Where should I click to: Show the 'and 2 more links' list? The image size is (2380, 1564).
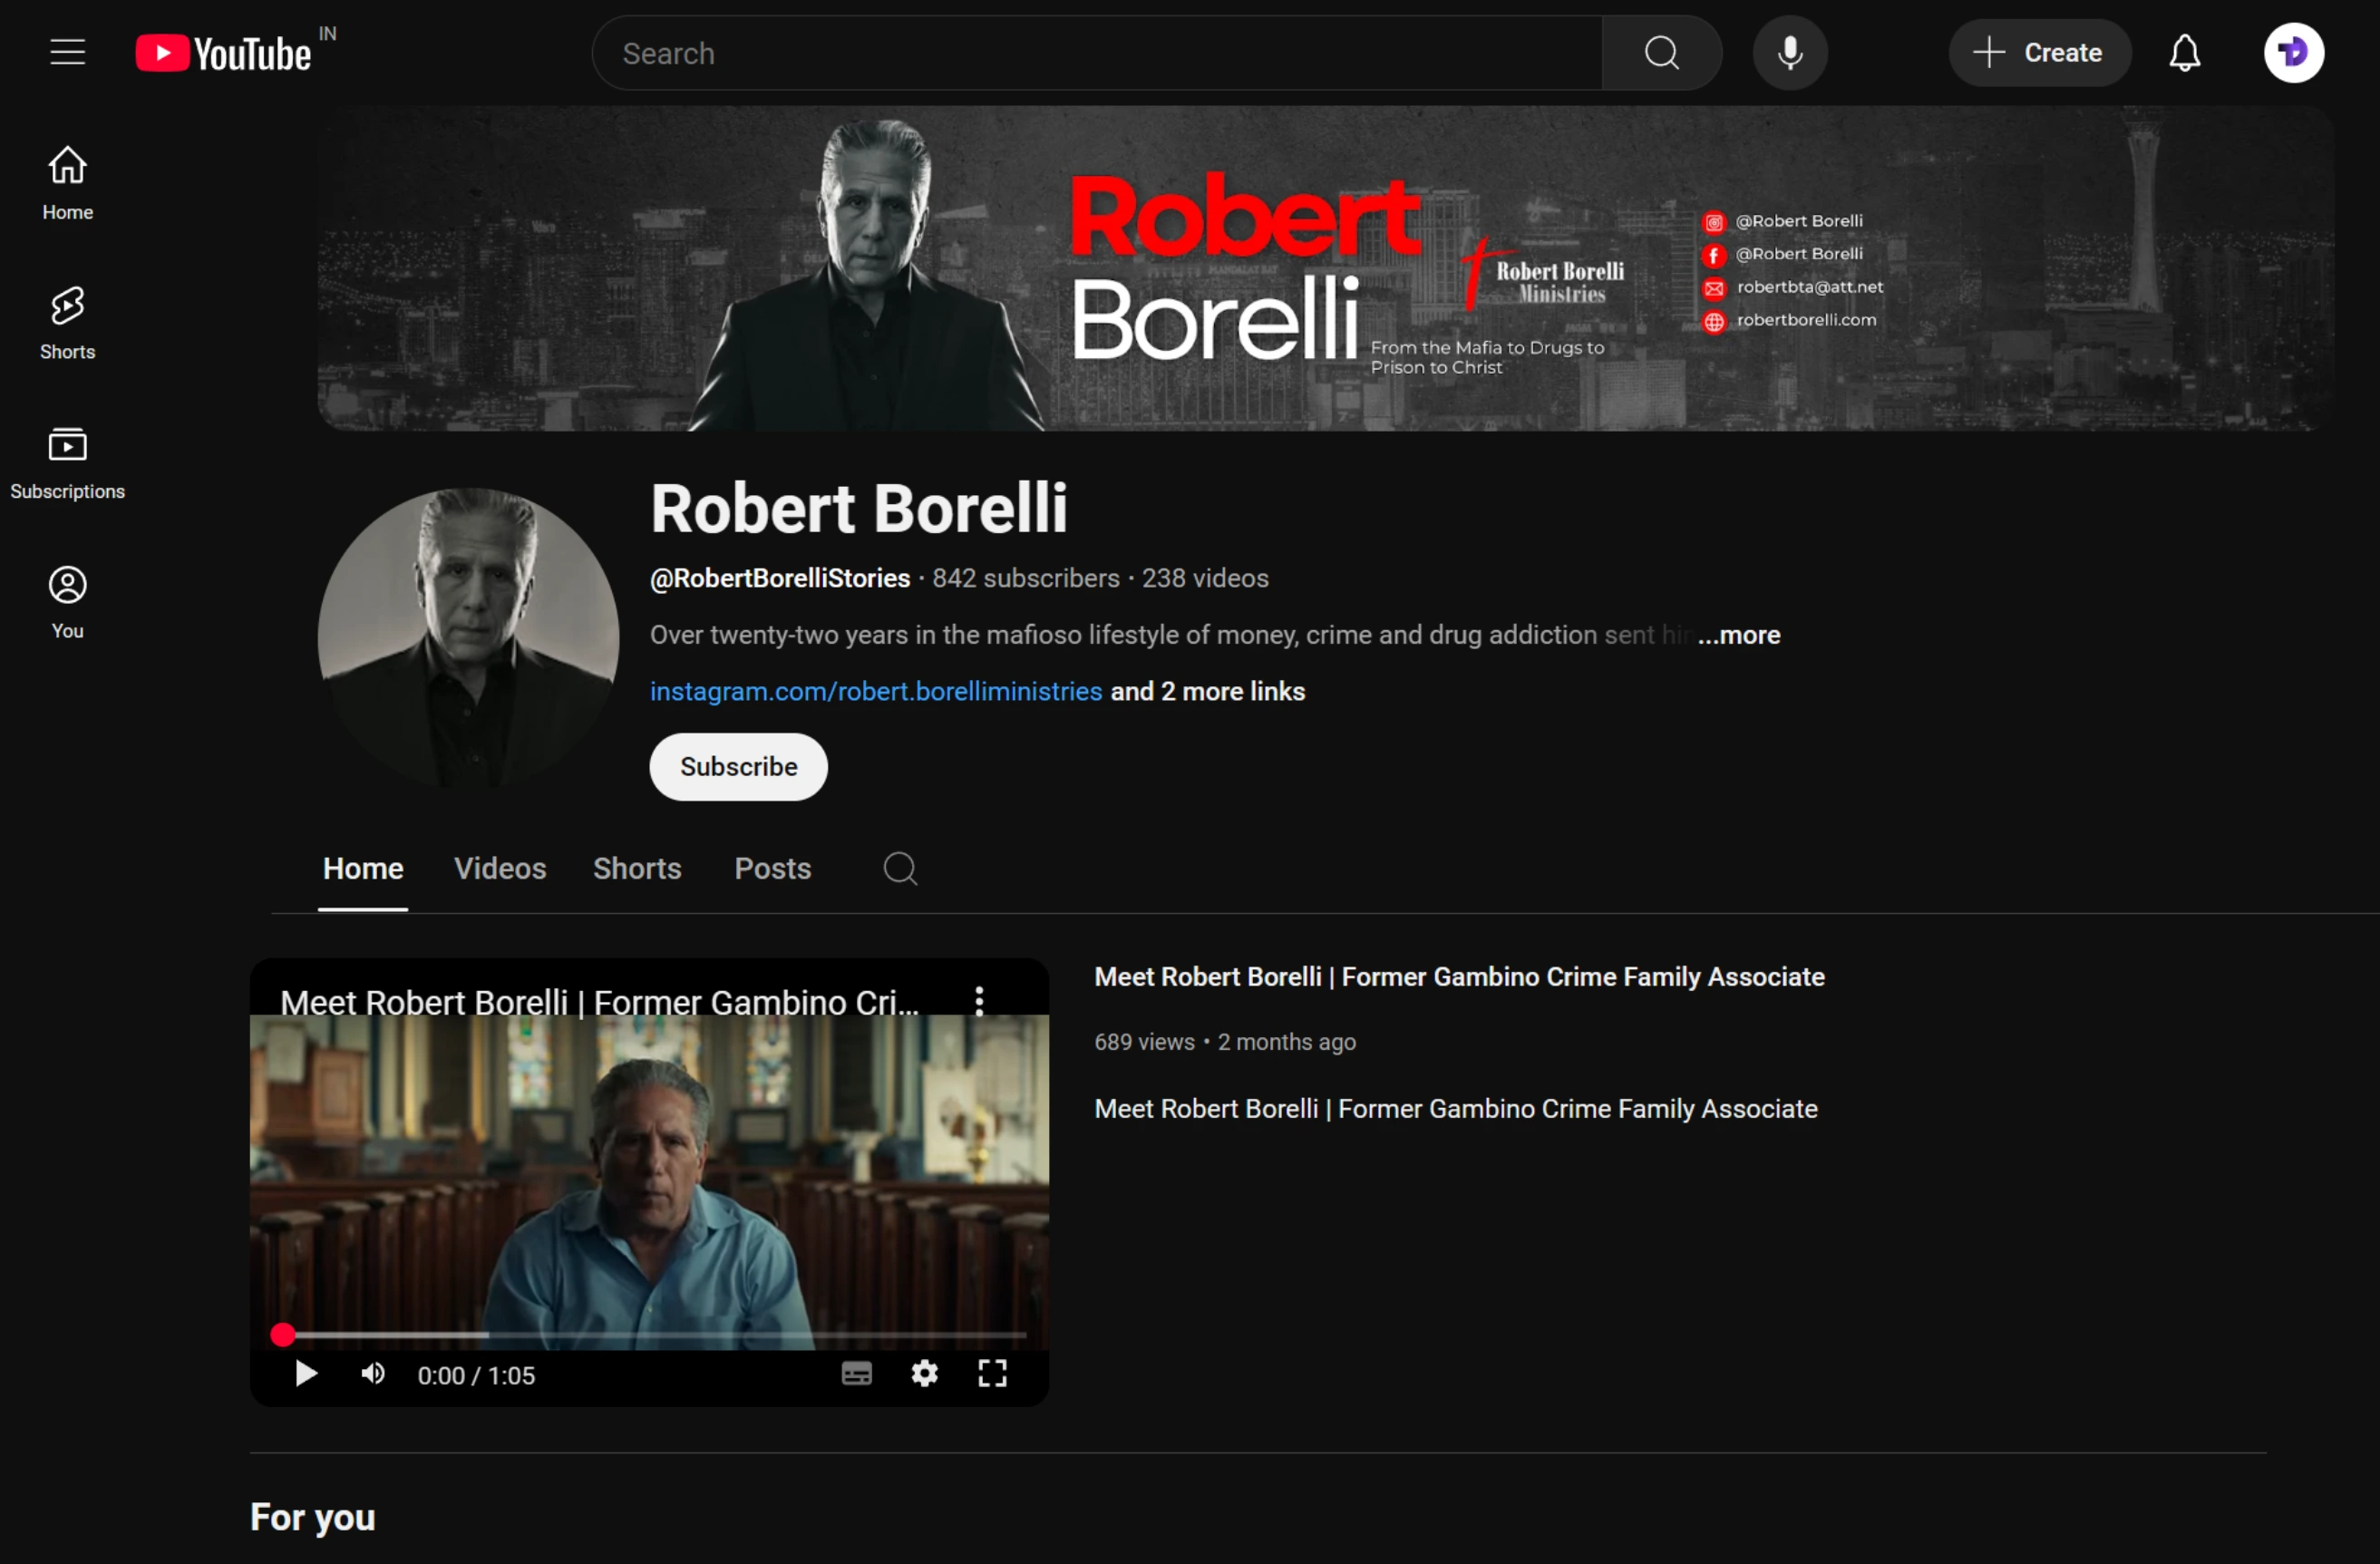[x=1208, y=692]
